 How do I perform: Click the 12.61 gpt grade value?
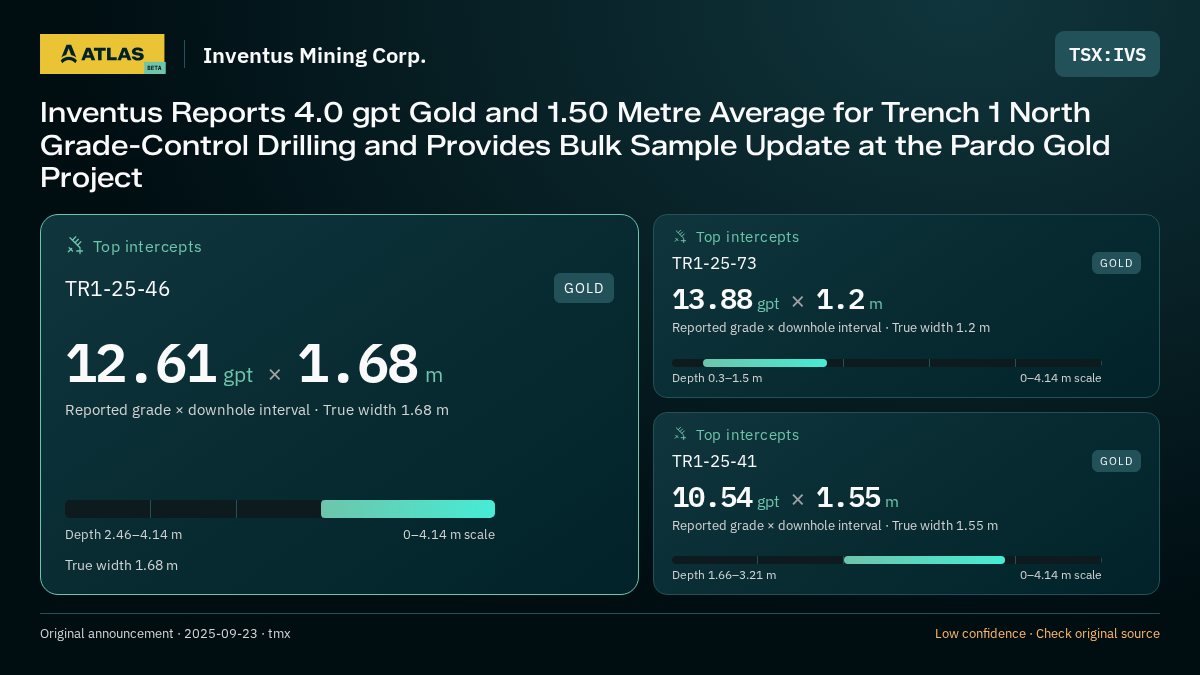click(x=159, y=364)
